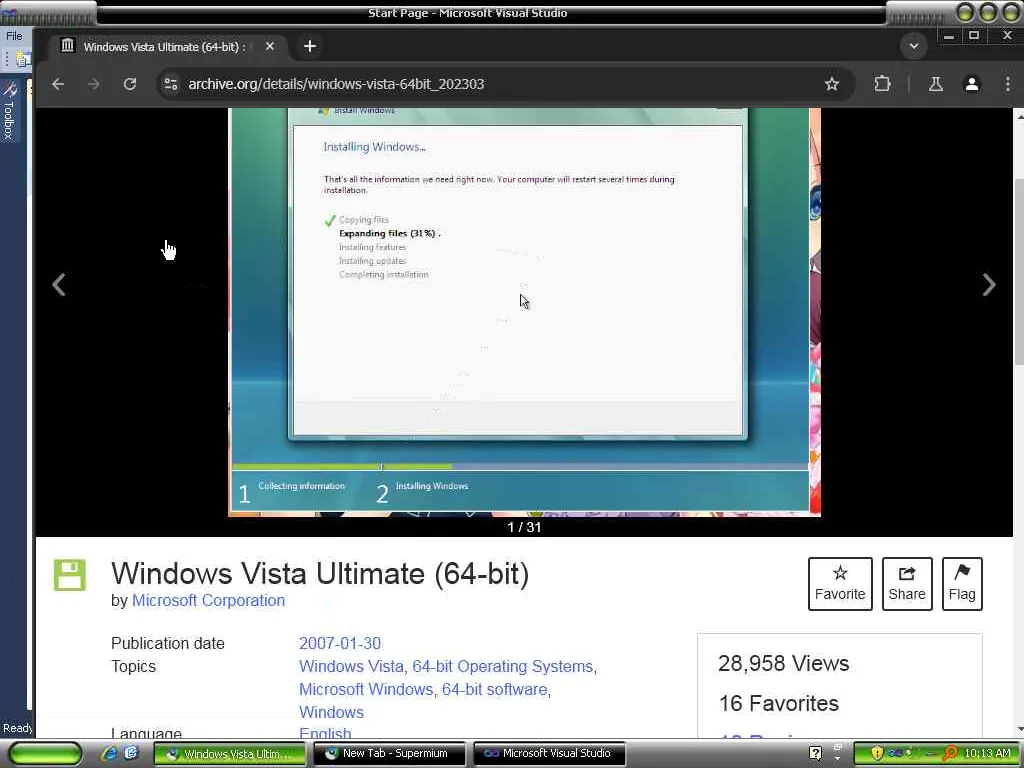The height and width of the screenshot is (768, 1024).
Task: Switch to New Tab - Supermium taskbar button
Action: click(x=389, y=754)
